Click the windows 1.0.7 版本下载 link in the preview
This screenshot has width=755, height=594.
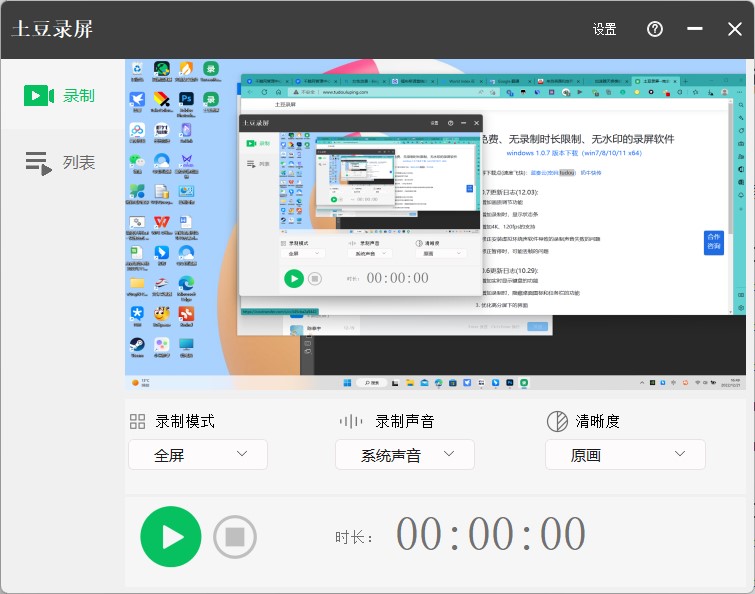tap(574, 153)
